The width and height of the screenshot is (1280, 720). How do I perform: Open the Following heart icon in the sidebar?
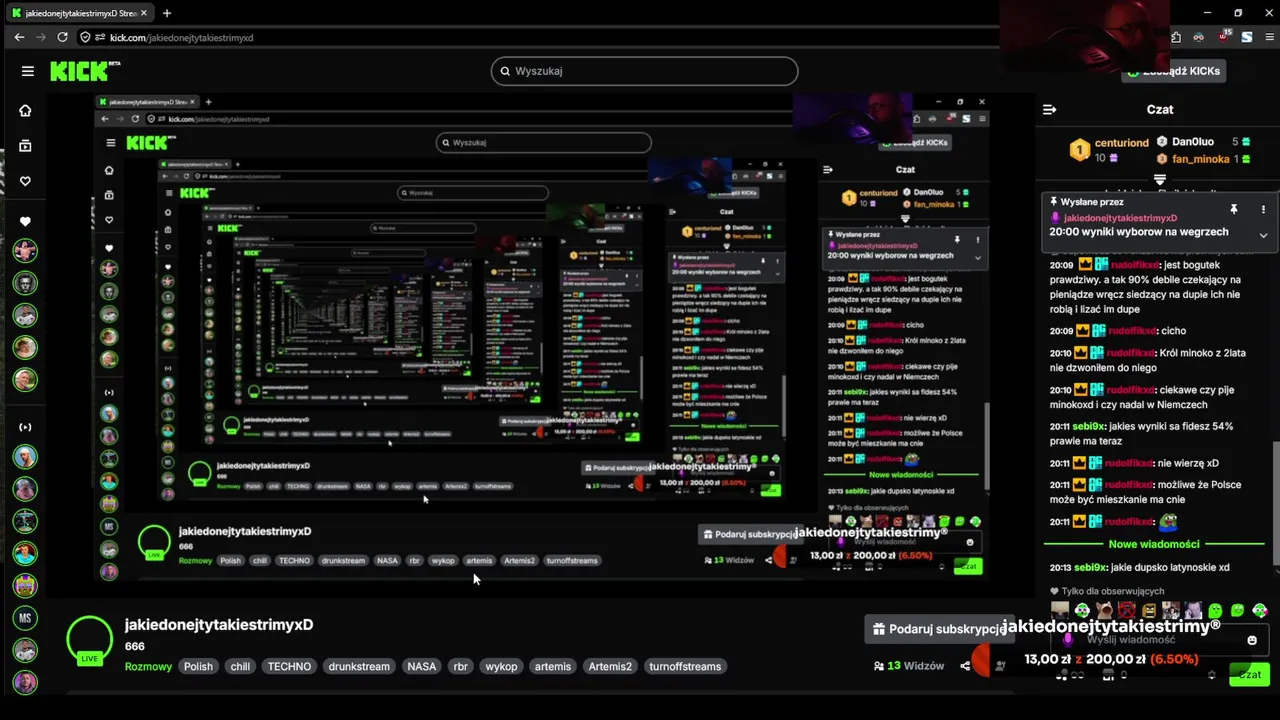(25, 181)
